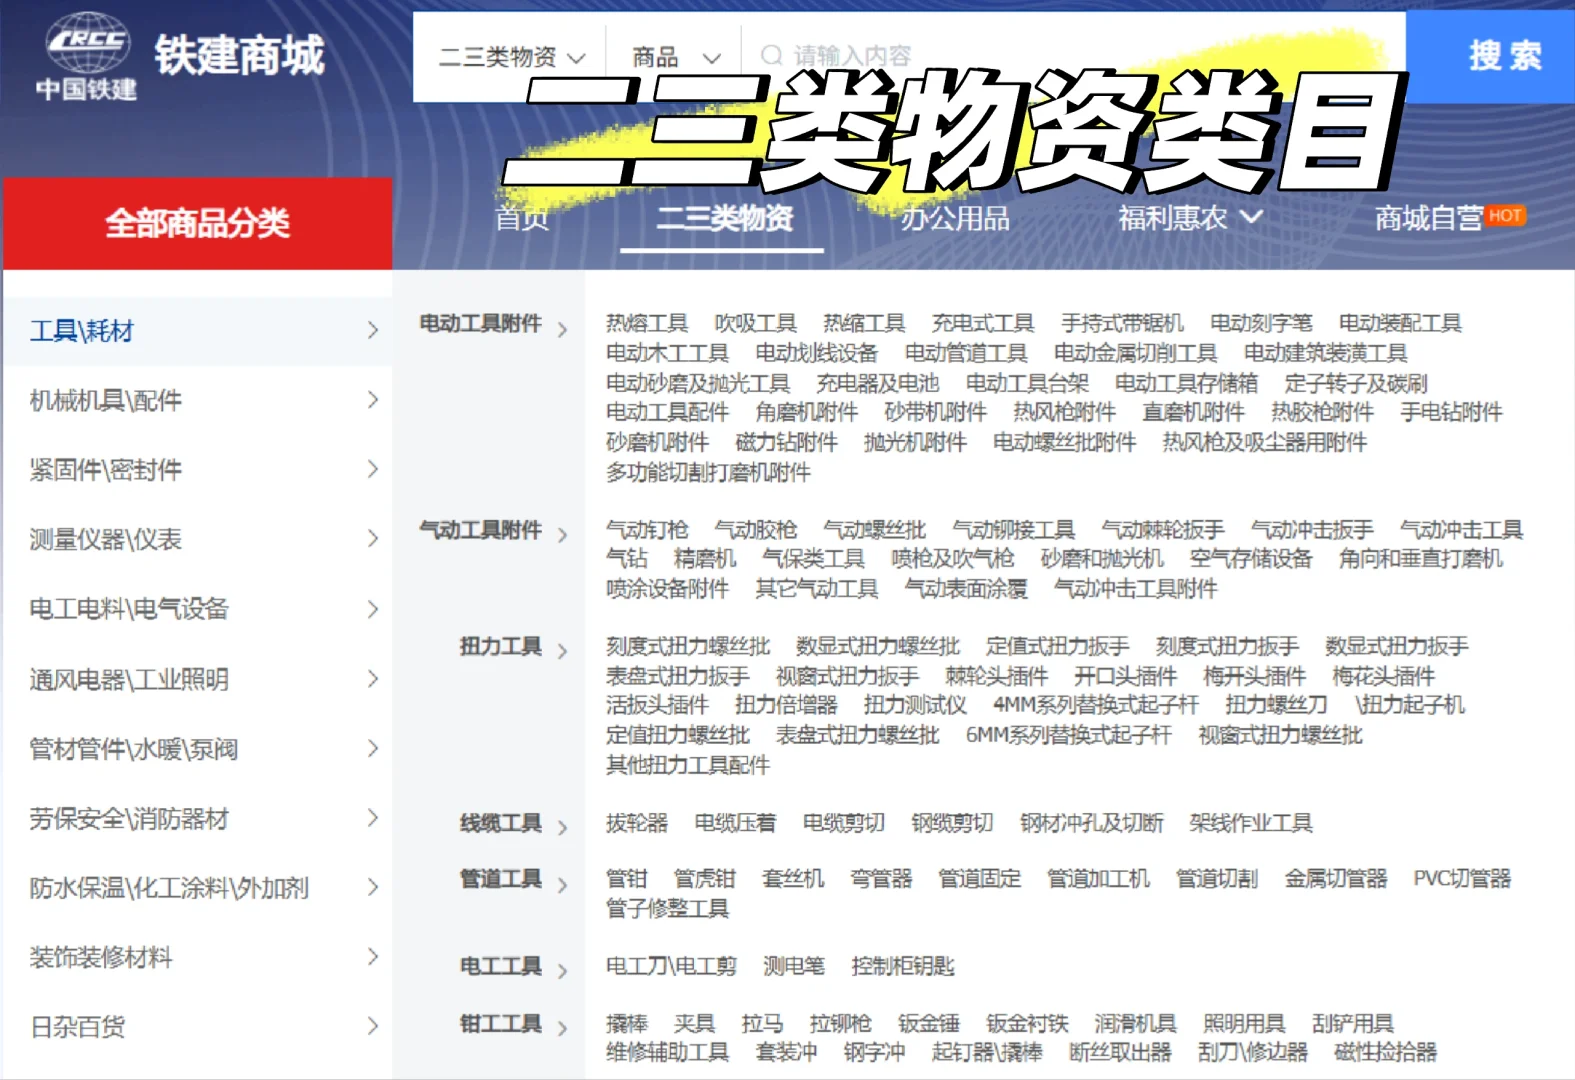The height and width of the screenshot is (1080, 1575).
Task: Open the 管道工具 subcategory heading
Action: 501,879
